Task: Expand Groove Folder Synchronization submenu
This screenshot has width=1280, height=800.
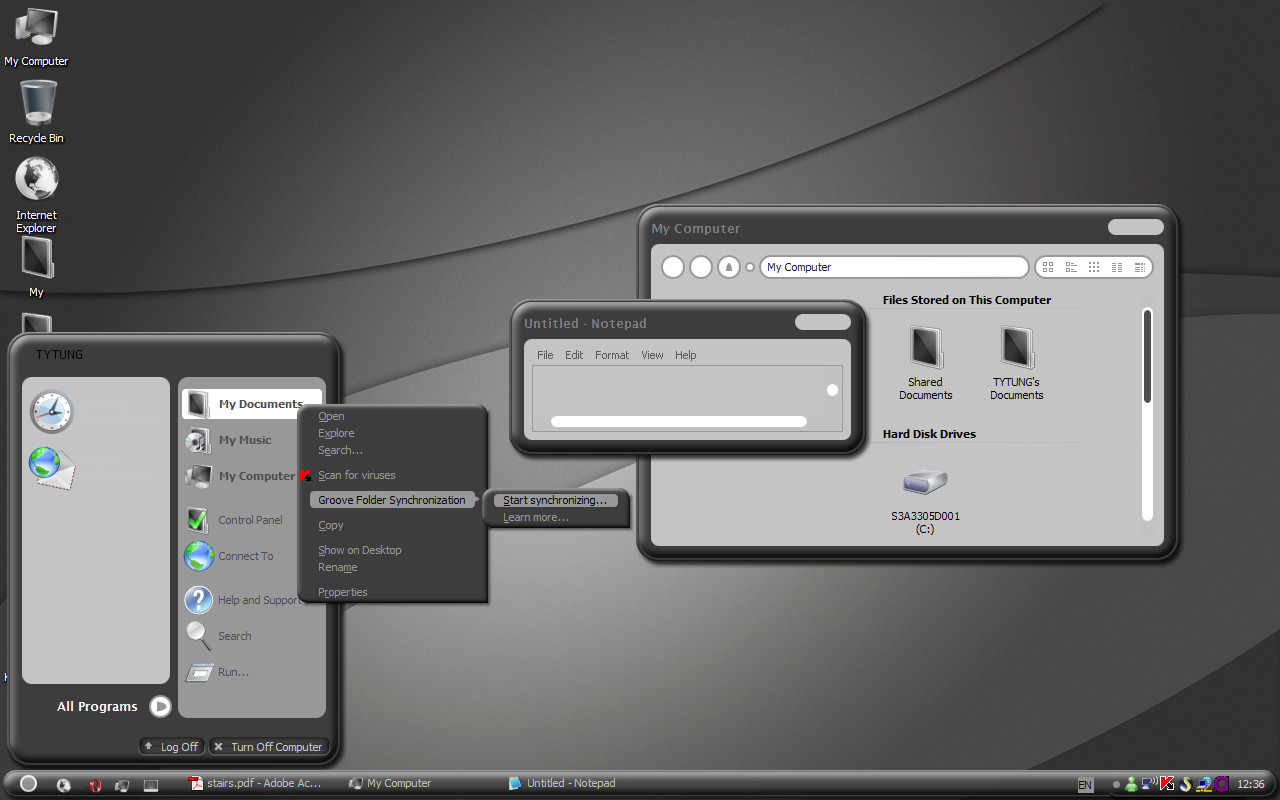Action: [x=393, y=500]
